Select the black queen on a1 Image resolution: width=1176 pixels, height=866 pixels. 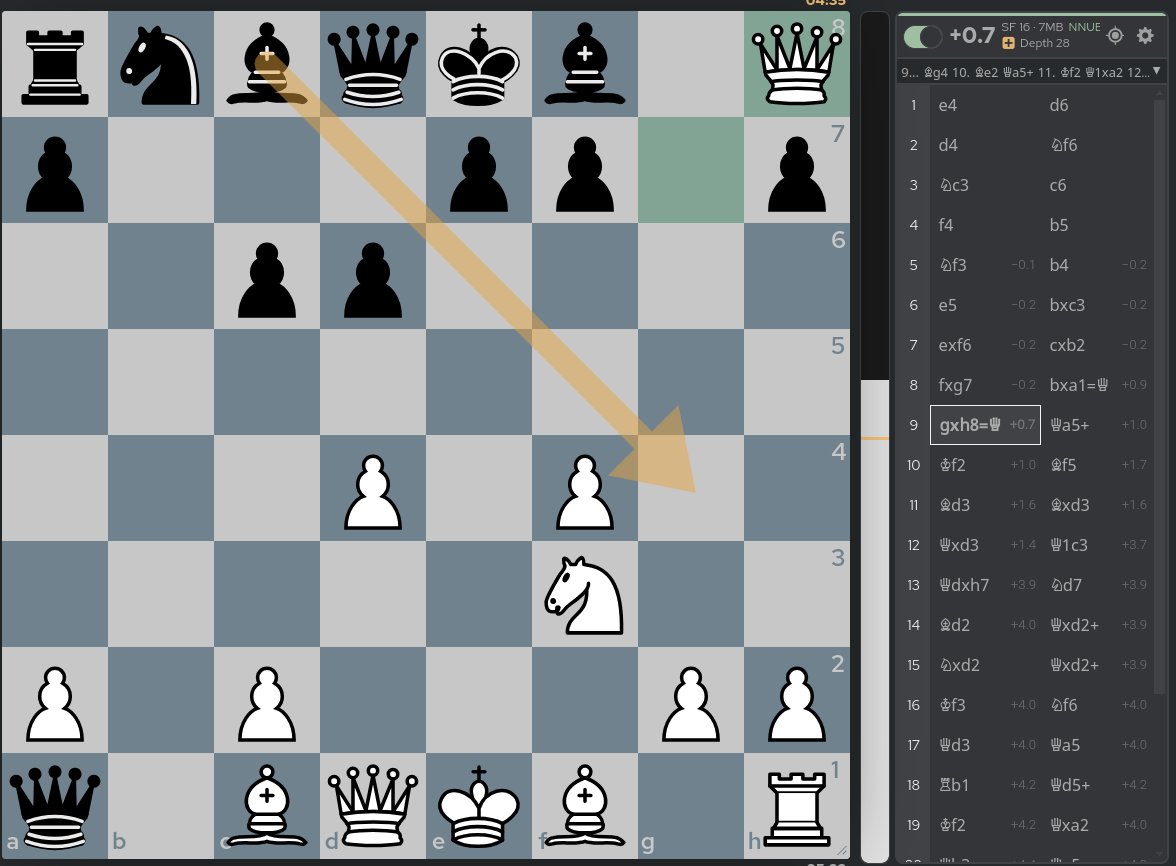click(x=55, y=808)
